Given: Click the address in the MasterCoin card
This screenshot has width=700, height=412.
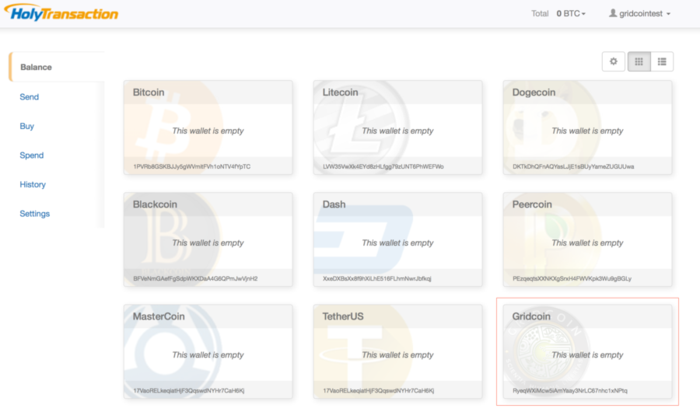Looking at the screenshot, I should [189, 391].
